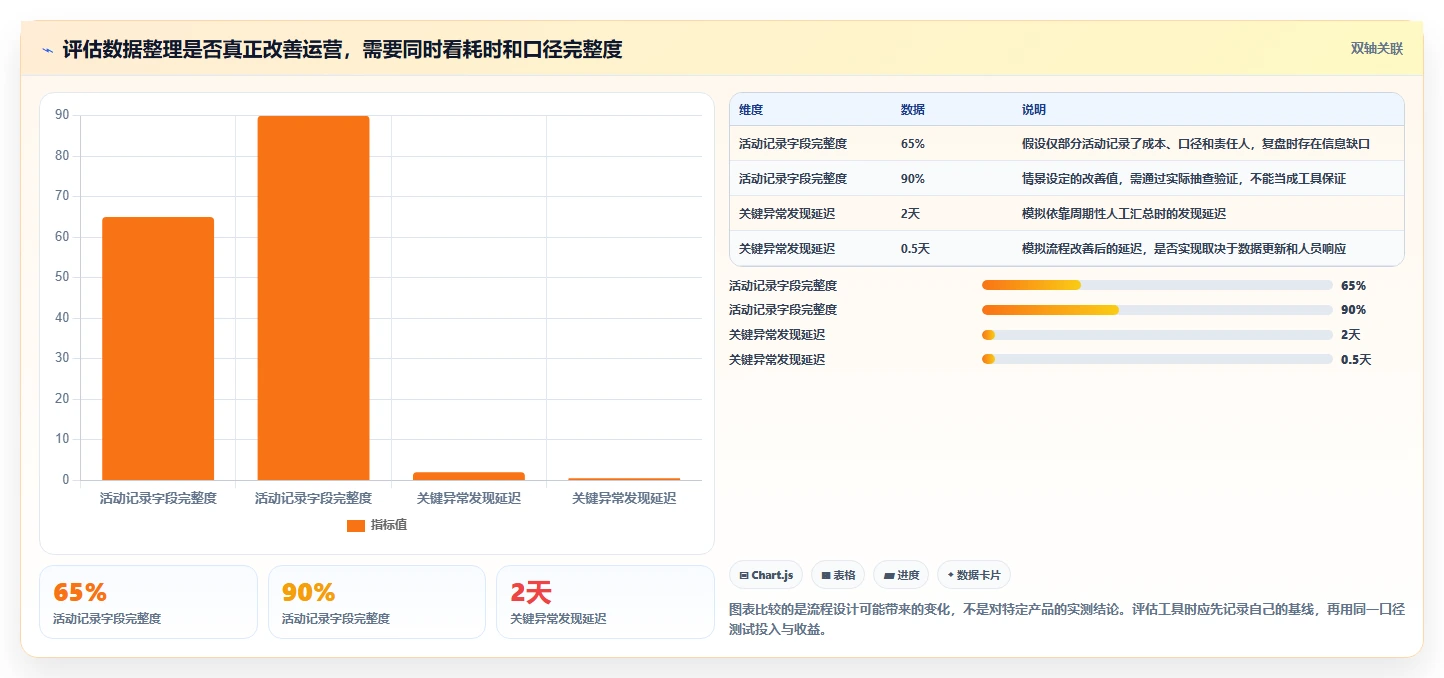Click the y-axis tick label 0
The image size is (1444, 678).
tap(66, 480)
